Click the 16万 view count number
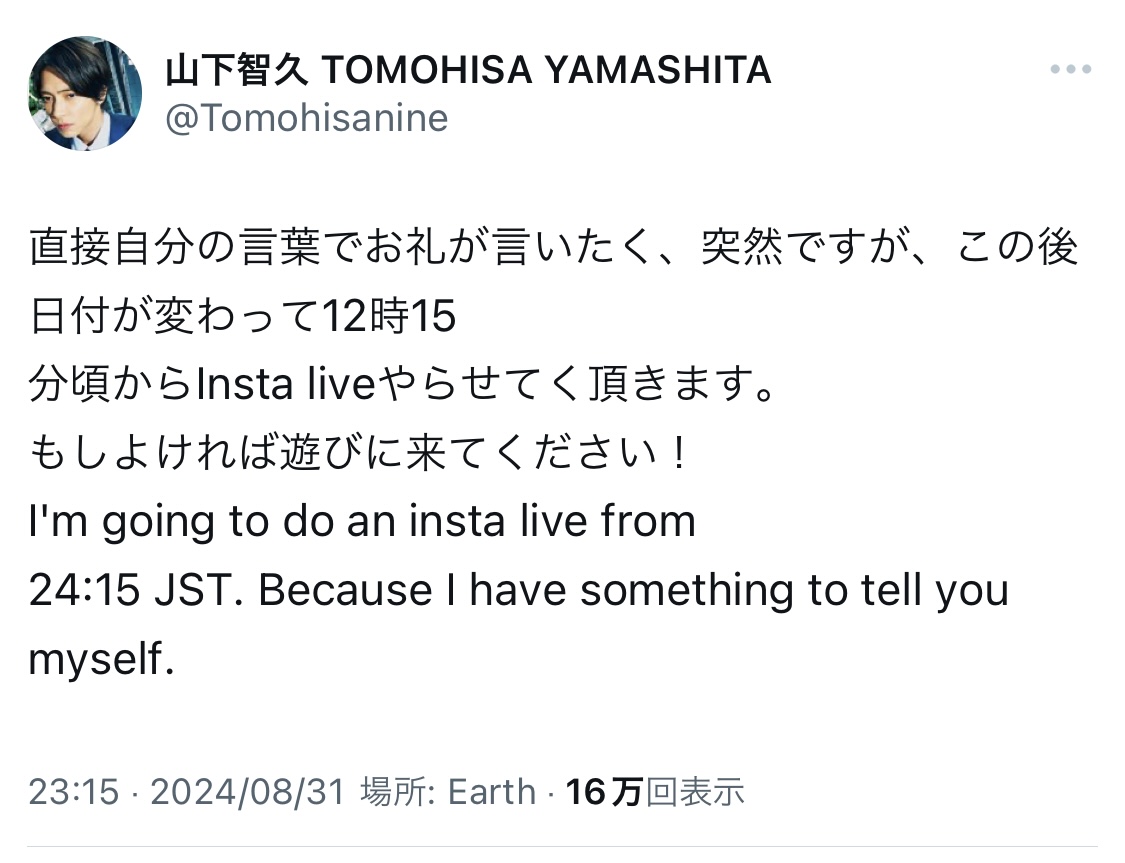Image resolution: width=1125 pixels, height=863 pixels. 603,792
